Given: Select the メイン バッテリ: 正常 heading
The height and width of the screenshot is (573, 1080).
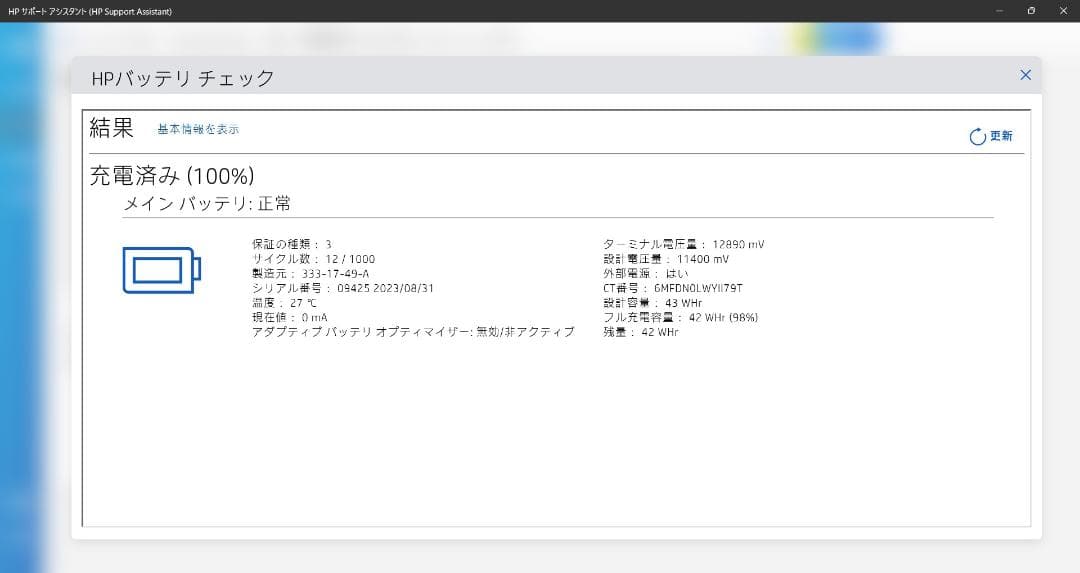Looking at the screenshot, I should tap(207, 203).
